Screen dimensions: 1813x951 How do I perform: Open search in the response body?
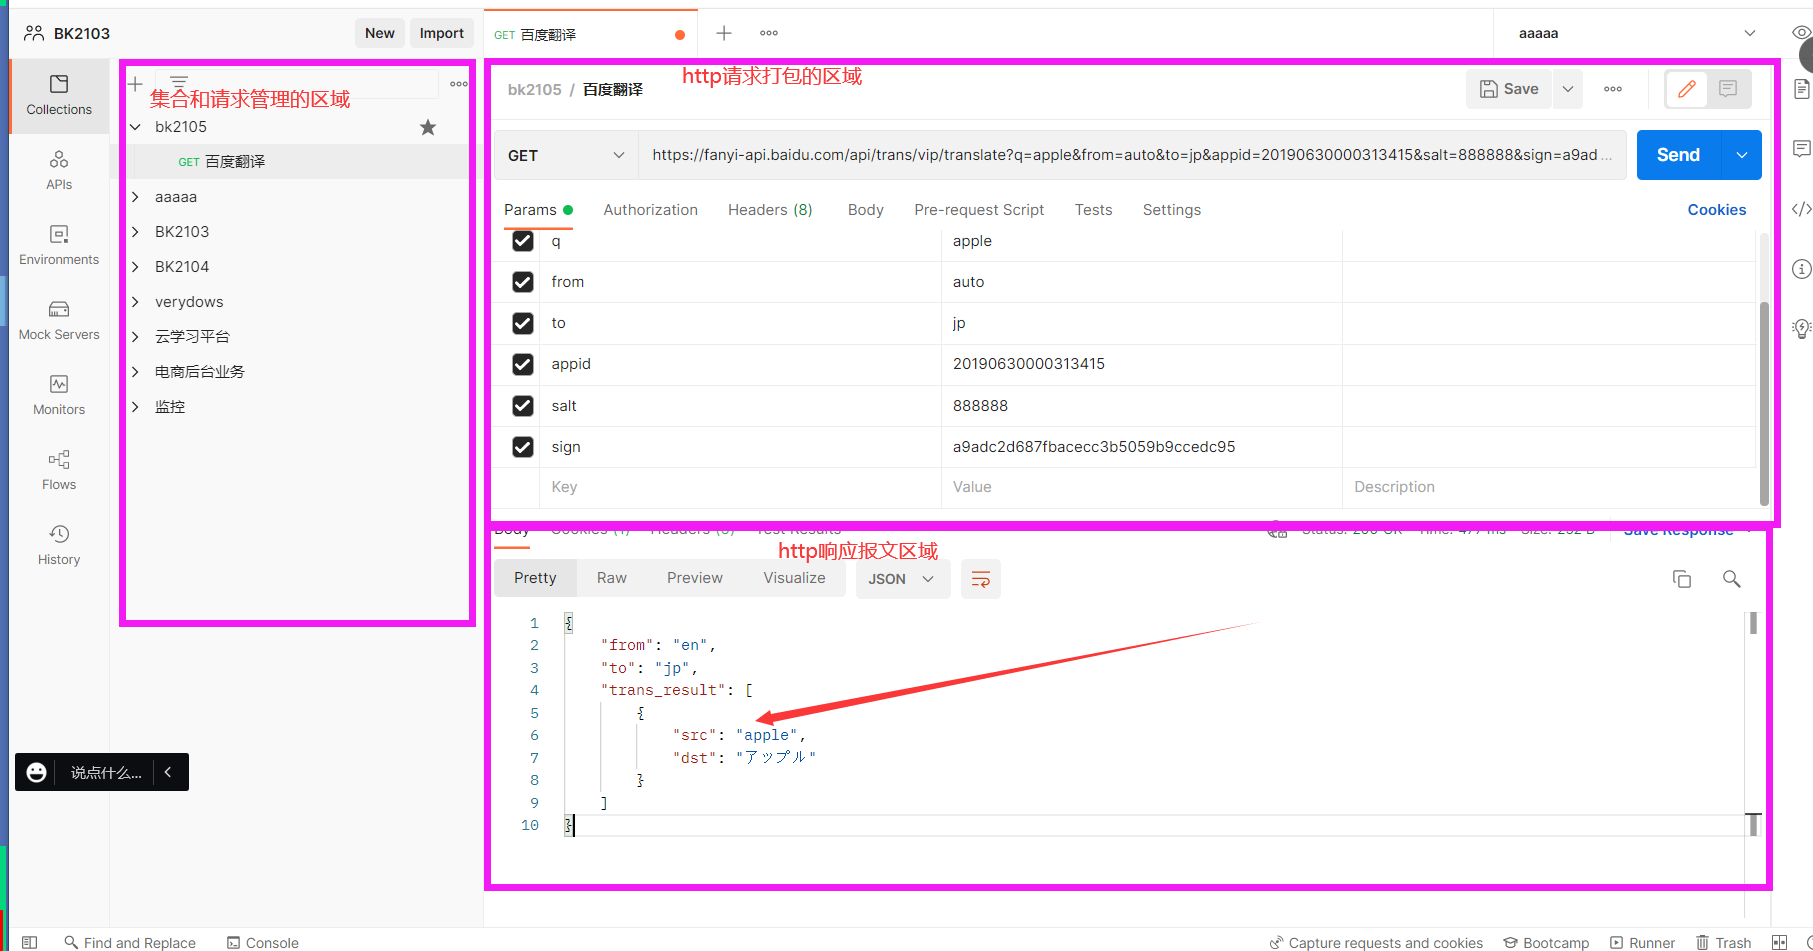coord(1732,578)
